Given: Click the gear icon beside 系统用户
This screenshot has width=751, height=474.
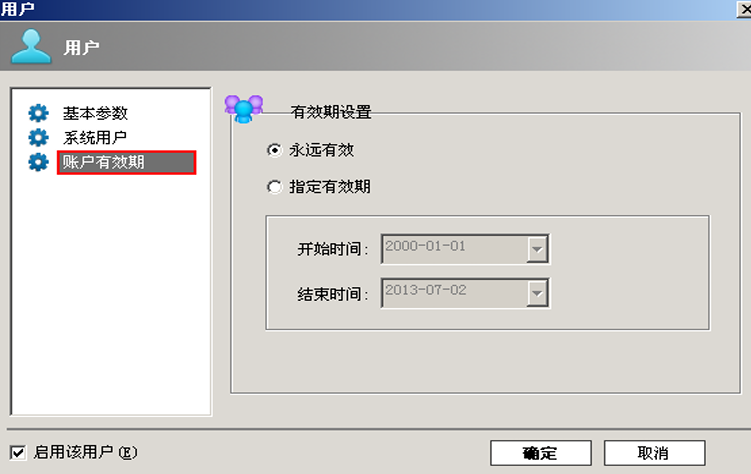Looking at the screenshot, I should pyautogui.click(x=38, y=137).
